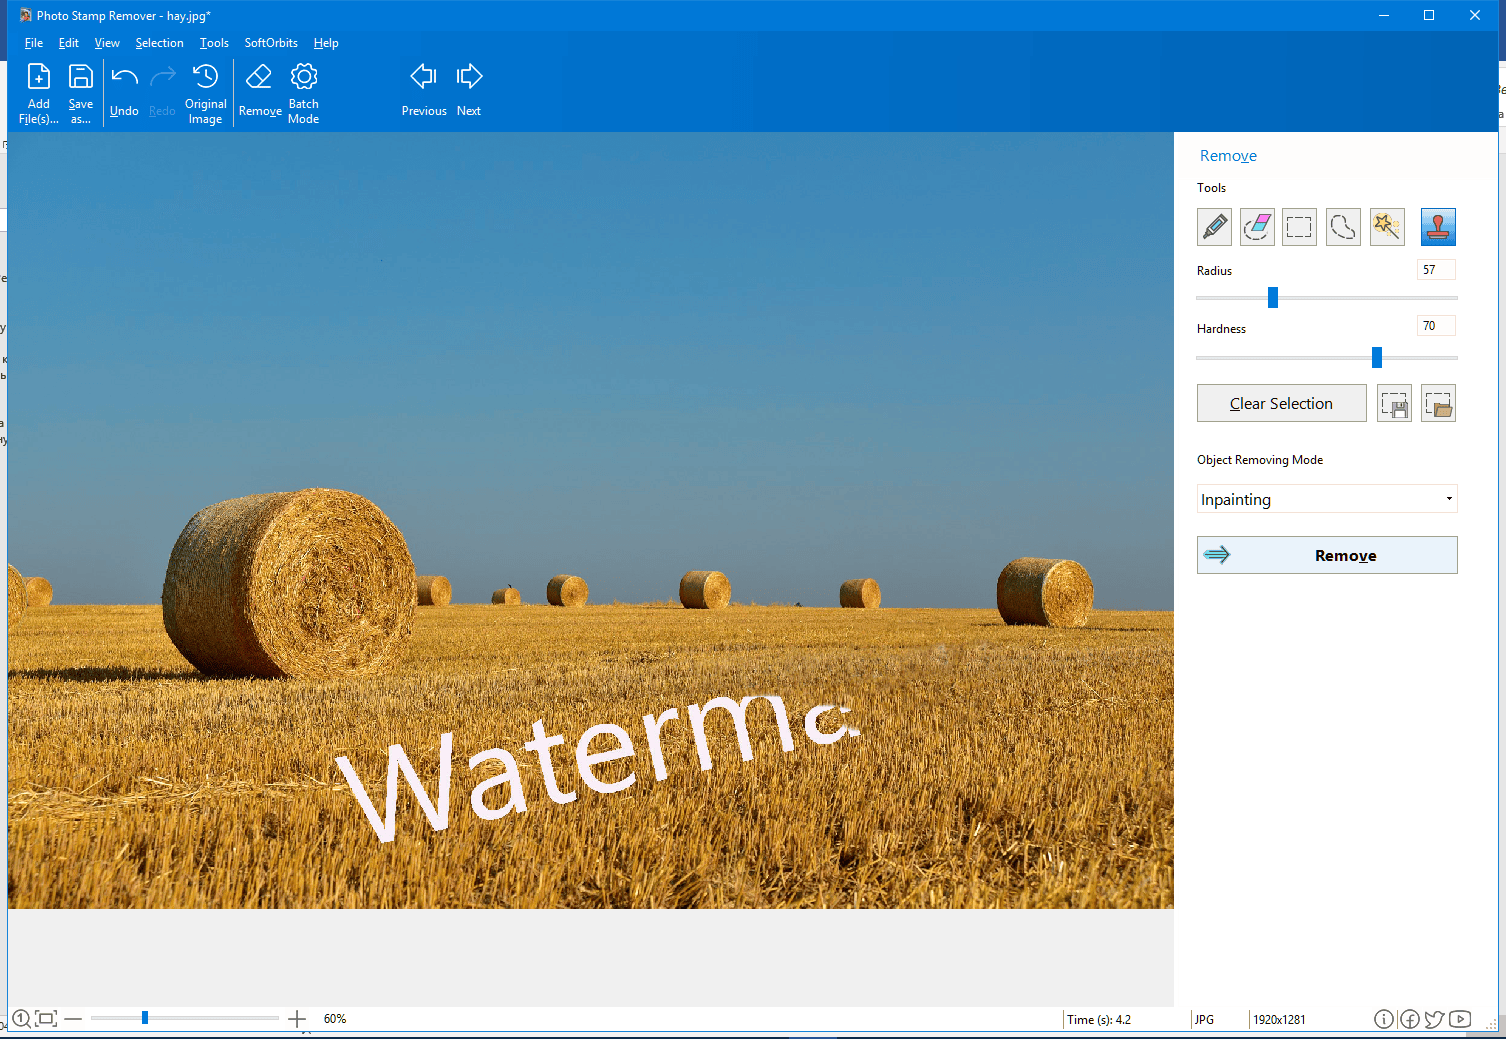Screen dimensions: 1506x1039
Task: Open the Object Removing Mode dropdown
Action: pyautogui.click(x=1327, y=499)
